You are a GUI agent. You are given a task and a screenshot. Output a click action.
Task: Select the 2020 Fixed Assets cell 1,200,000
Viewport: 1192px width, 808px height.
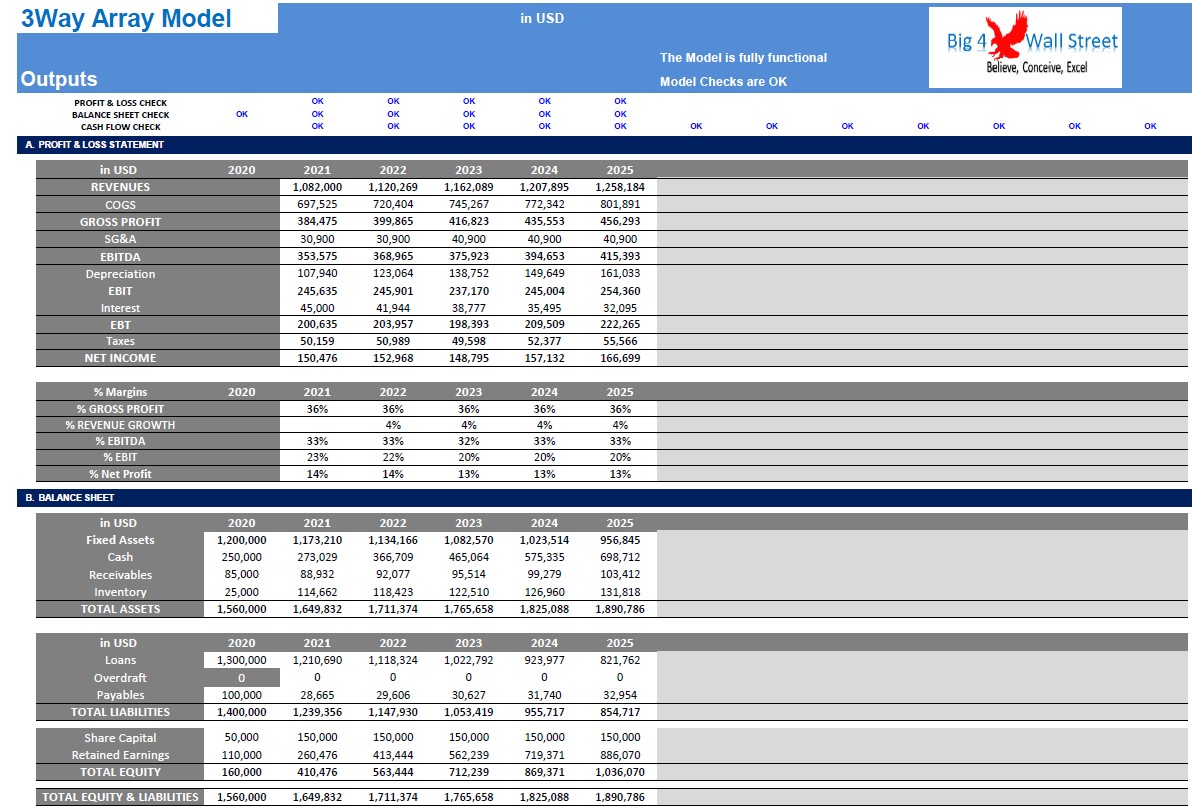pyautogui.click(x=242, y=540)
